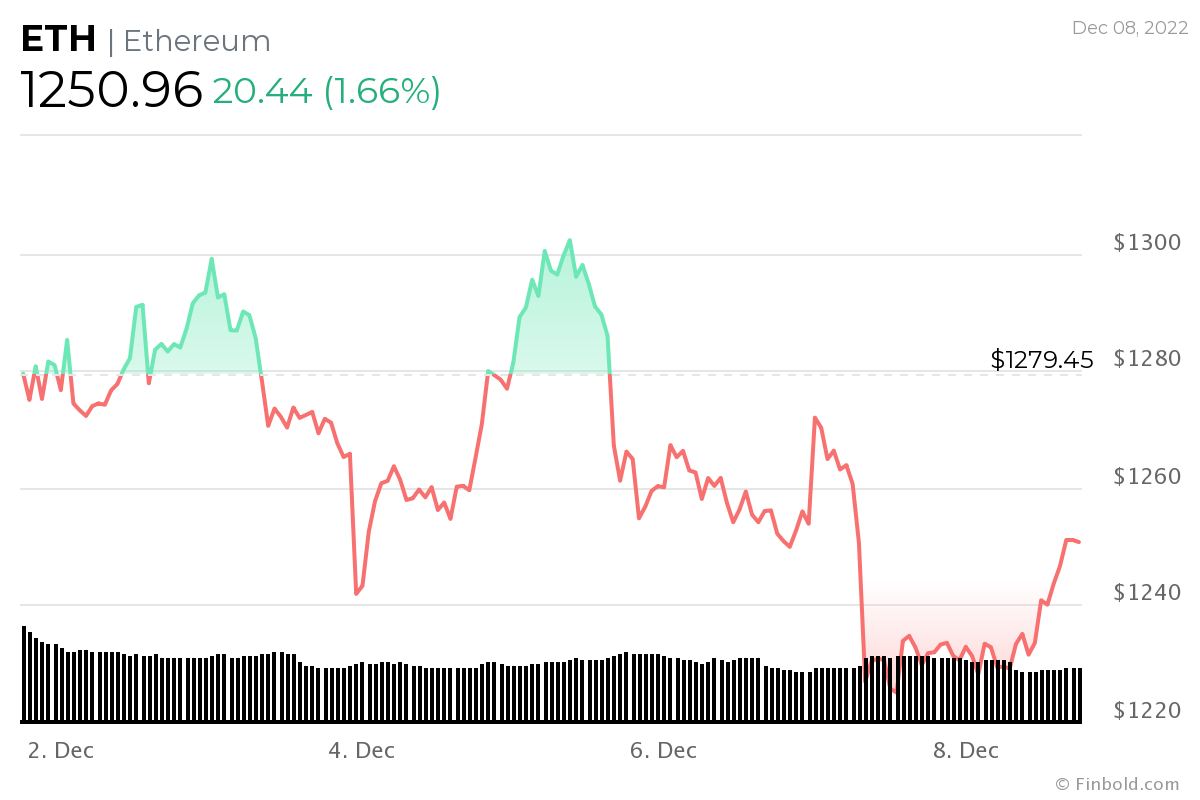Open the Finbold.com copyright link
This screenshot has height=800, width=1200.
pos(1117,784)
